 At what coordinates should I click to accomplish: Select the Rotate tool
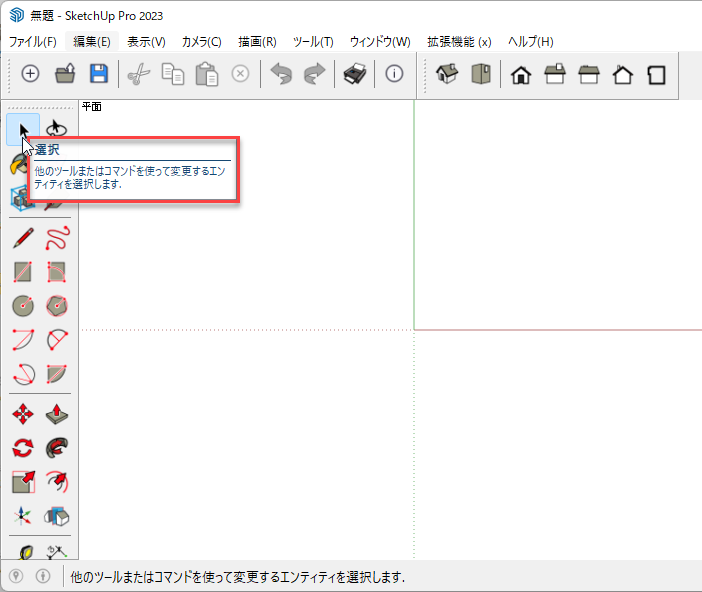(23, 448)
